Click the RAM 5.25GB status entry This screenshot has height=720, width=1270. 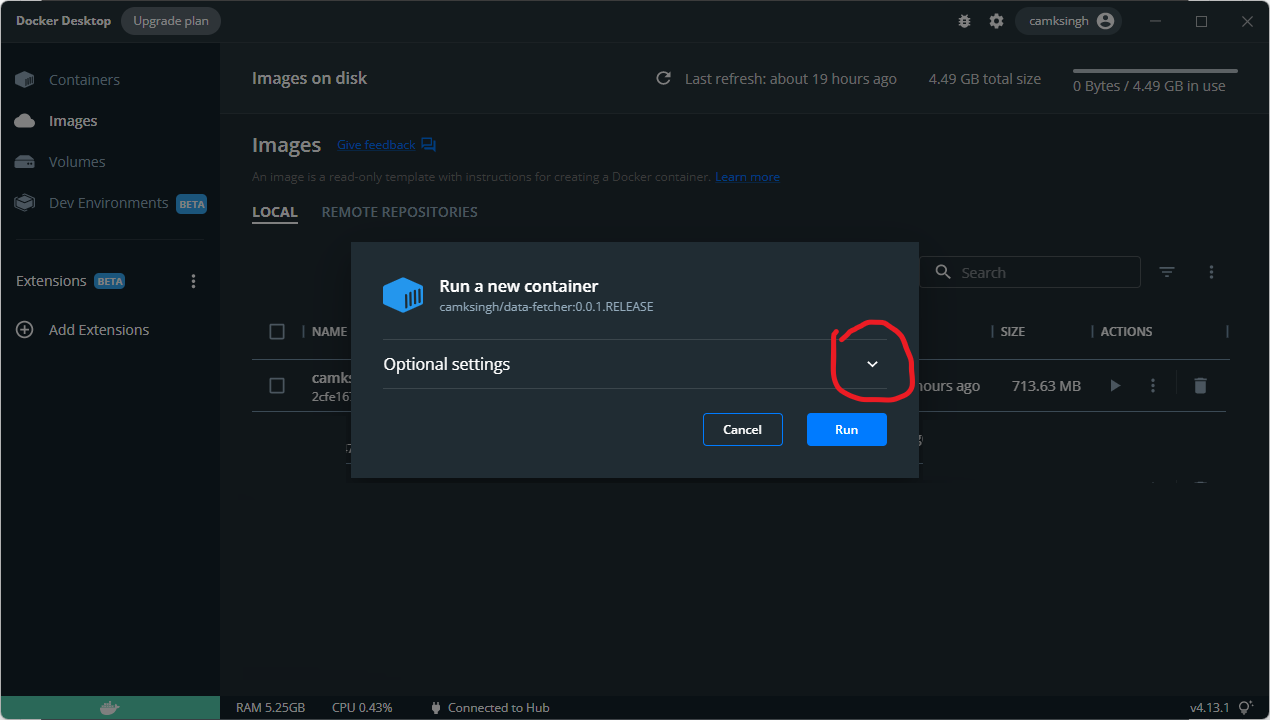tap(270, 708)
